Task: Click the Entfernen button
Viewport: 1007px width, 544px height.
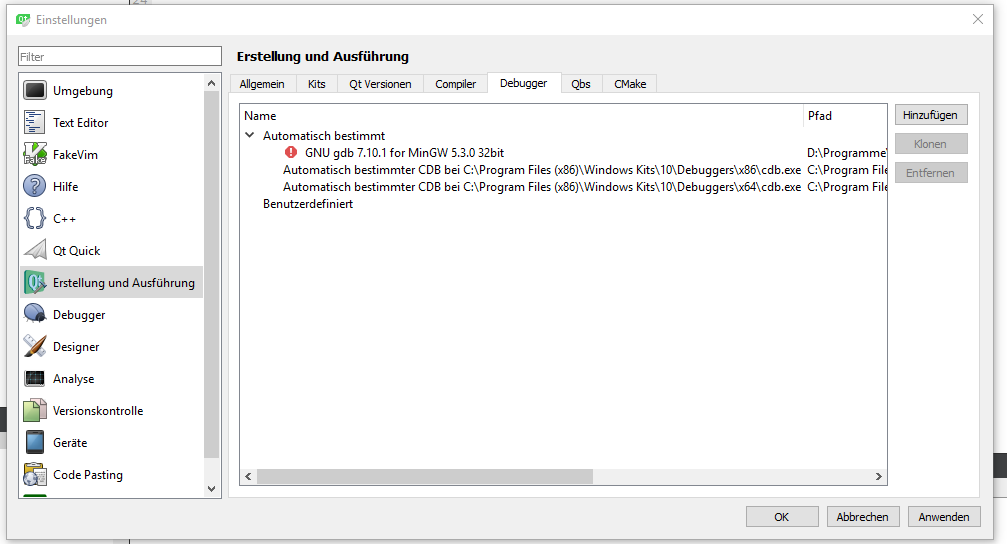Action: tap(931, 173)
